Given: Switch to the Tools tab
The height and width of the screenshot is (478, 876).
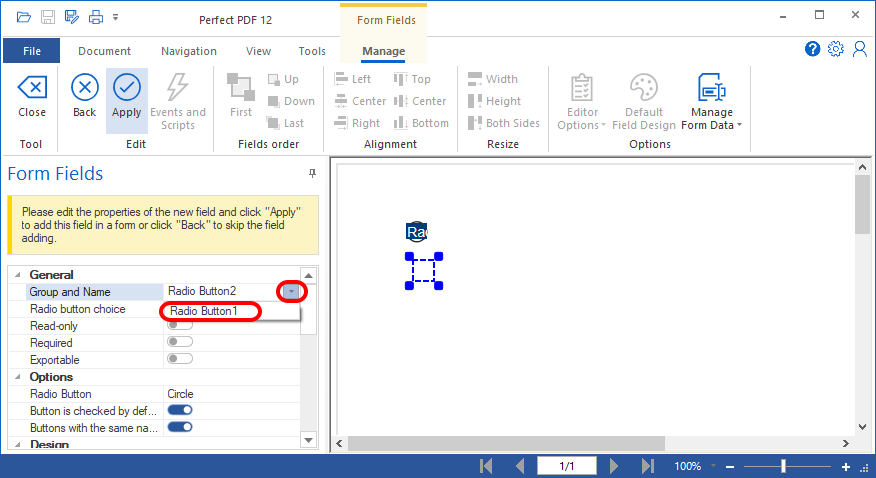Looking at the screenshot, I should coord(312,51).
